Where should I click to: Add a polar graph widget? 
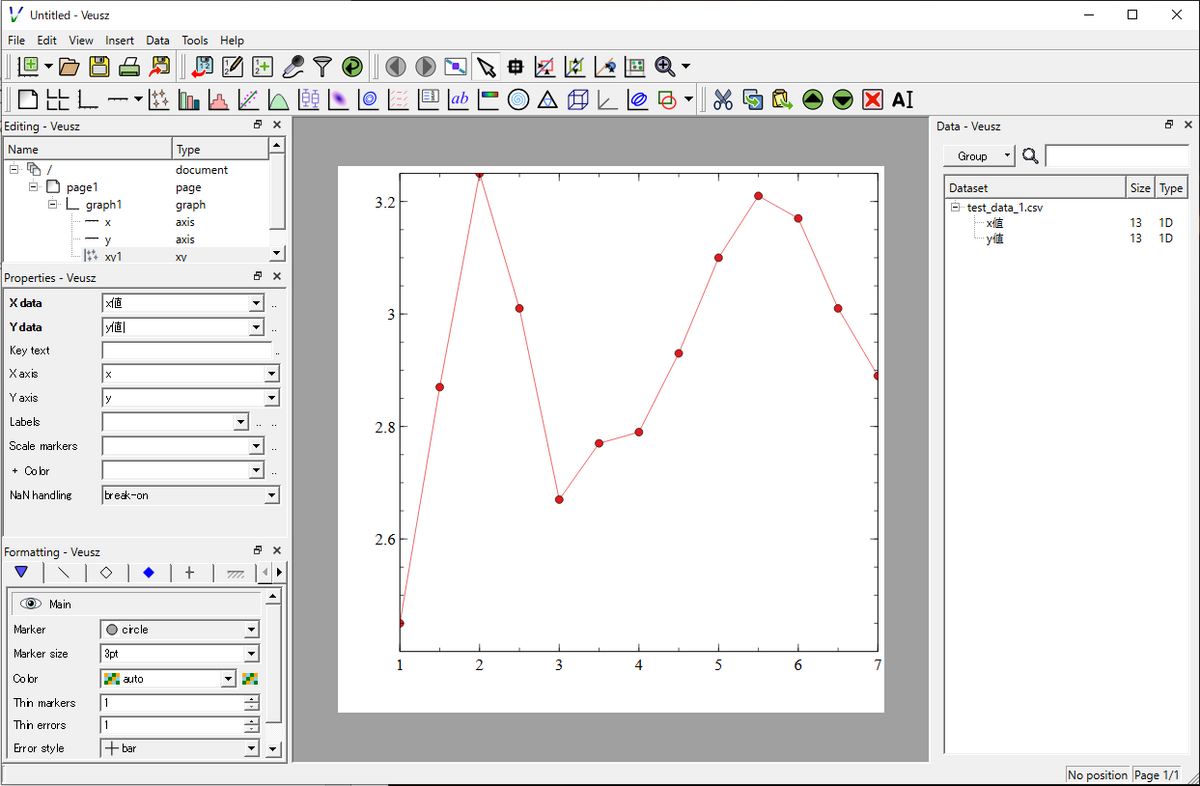[x=518, y=99]
